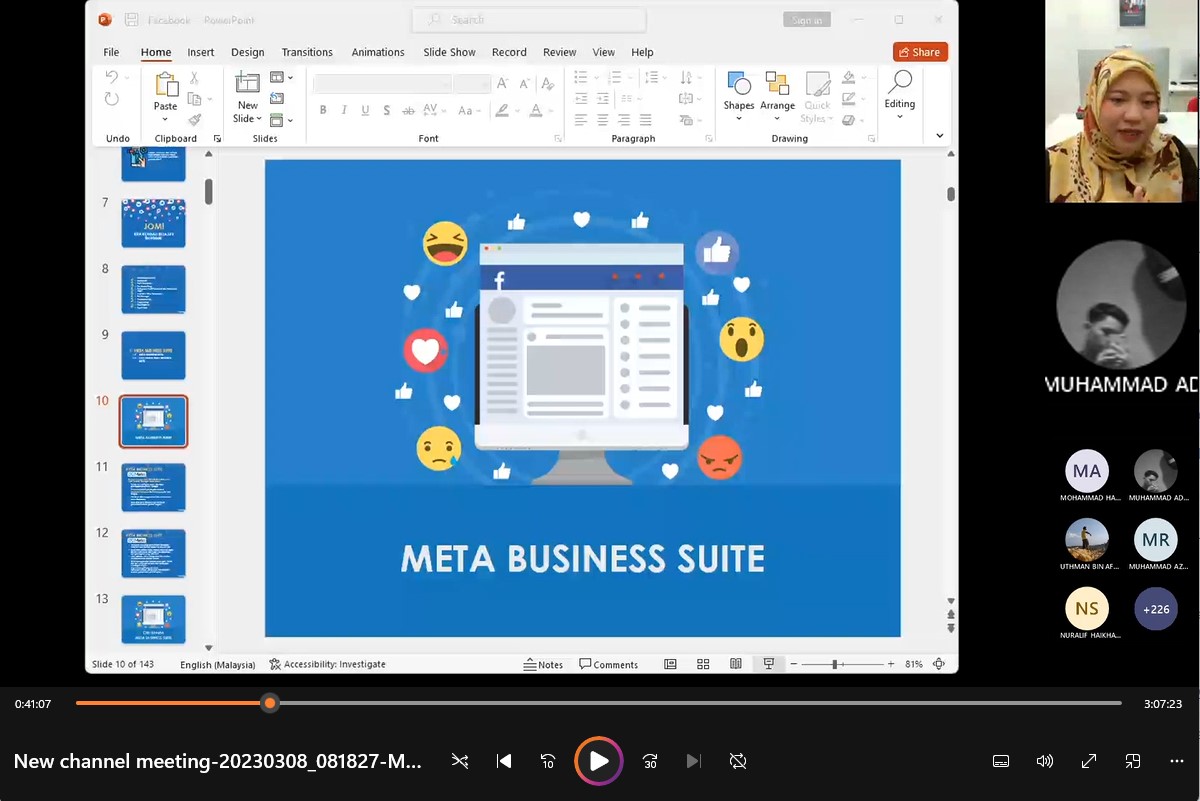Click the New Slide icon
The height and width of the screenshot is (801, 1200).
tap(247, 84)
